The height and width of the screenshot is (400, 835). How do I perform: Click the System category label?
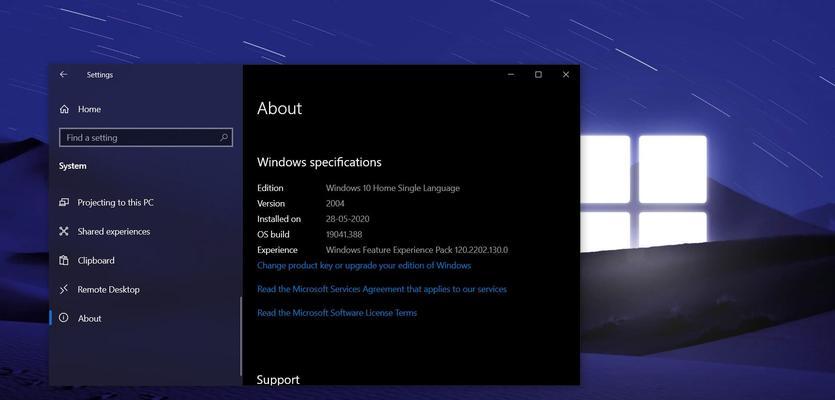[72, 166]
